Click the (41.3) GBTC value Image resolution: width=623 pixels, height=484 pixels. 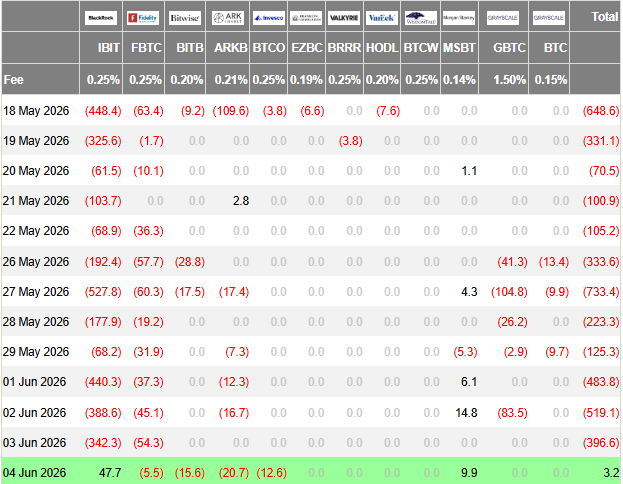(513, 261)
